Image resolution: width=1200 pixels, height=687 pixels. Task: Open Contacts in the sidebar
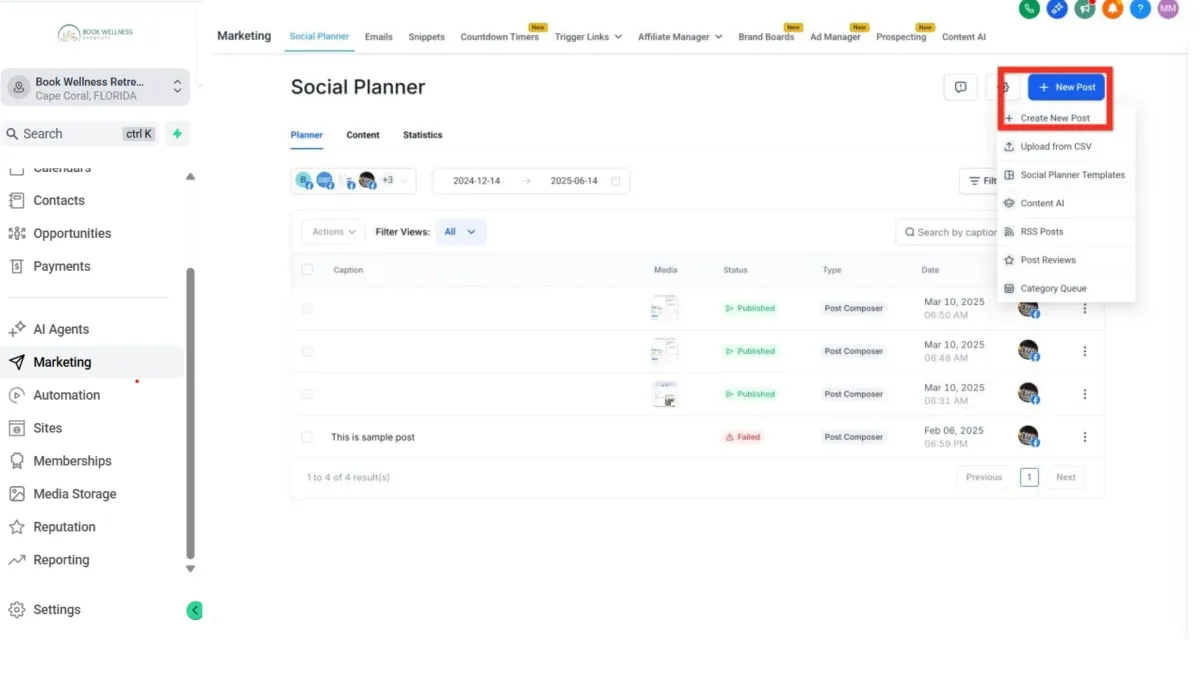click(59, 200)
